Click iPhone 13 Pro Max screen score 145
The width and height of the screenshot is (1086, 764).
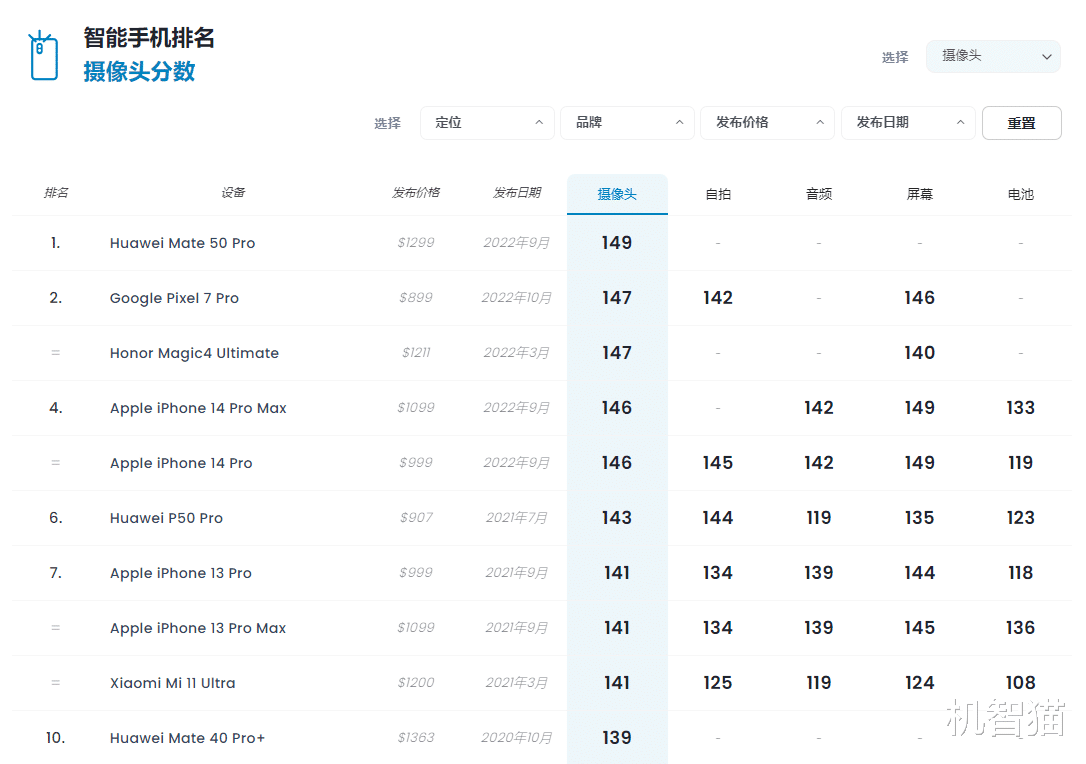[x=919, y=628]
